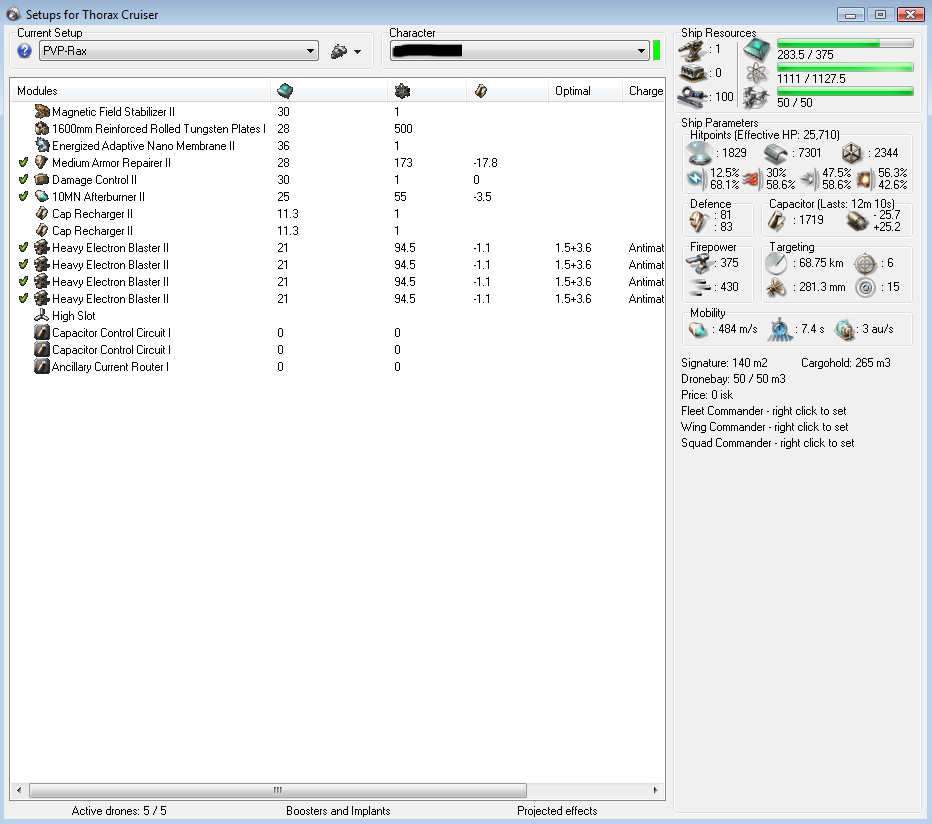Click the CPU resource icon beside 283.5 / 375

[x=757, y=50]
